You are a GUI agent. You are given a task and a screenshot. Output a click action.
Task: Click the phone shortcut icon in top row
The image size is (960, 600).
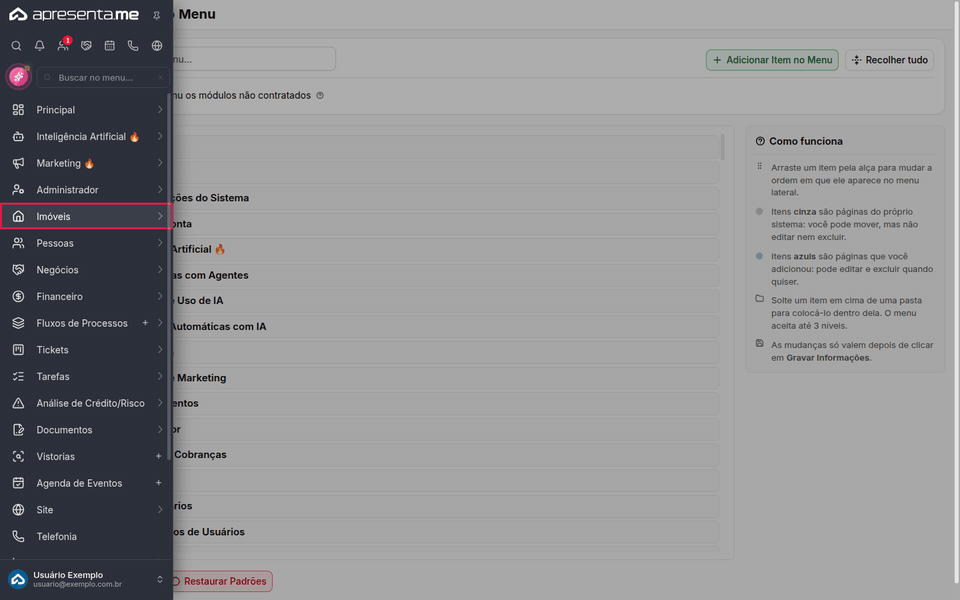pos(133,46)
